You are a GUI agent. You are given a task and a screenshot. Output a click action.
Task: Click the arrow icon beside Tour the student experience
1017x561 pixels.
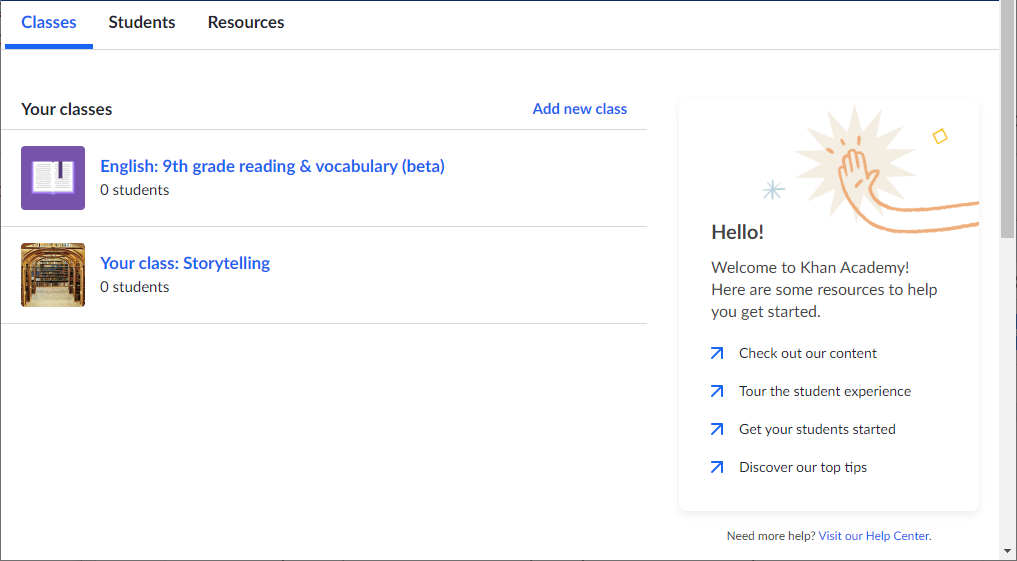(x=717, y=391)
